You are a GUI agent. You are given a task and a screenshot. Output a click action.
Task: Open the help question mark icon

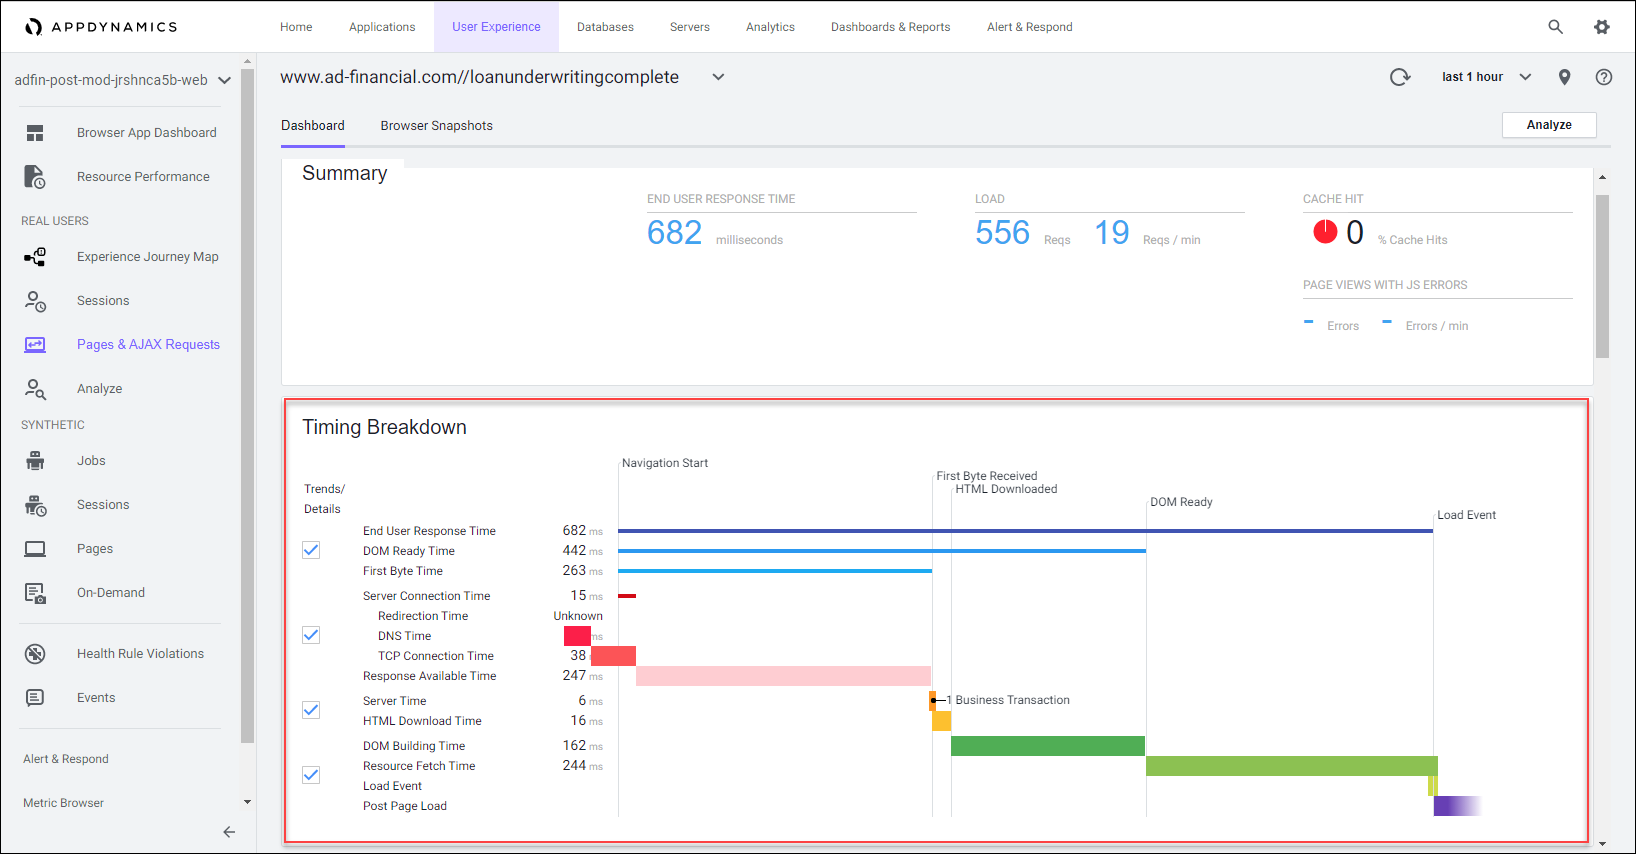pyautogui.click(x=1603, y=77)
